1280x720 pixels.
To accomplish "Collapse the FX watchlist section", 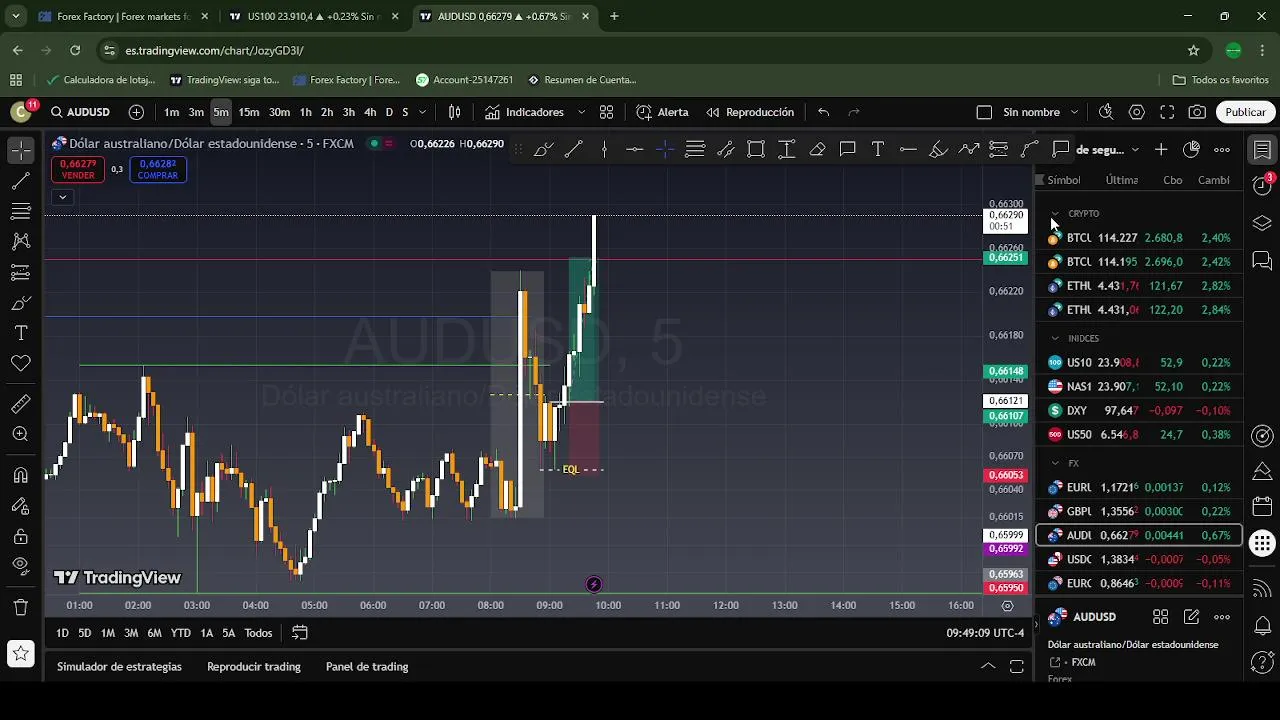I will [1055, 463].
